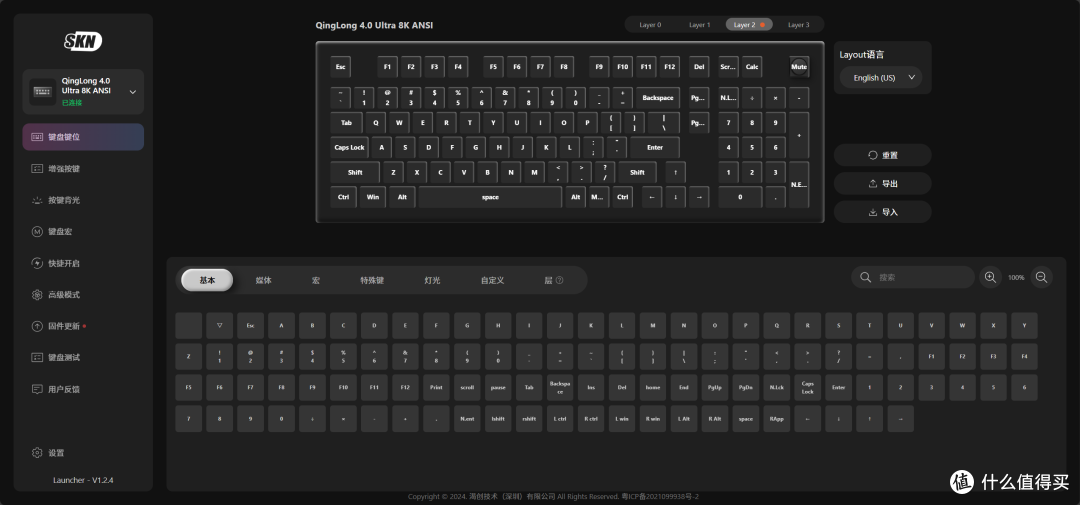Pick the home key in the key palette

tap(653, 387)
